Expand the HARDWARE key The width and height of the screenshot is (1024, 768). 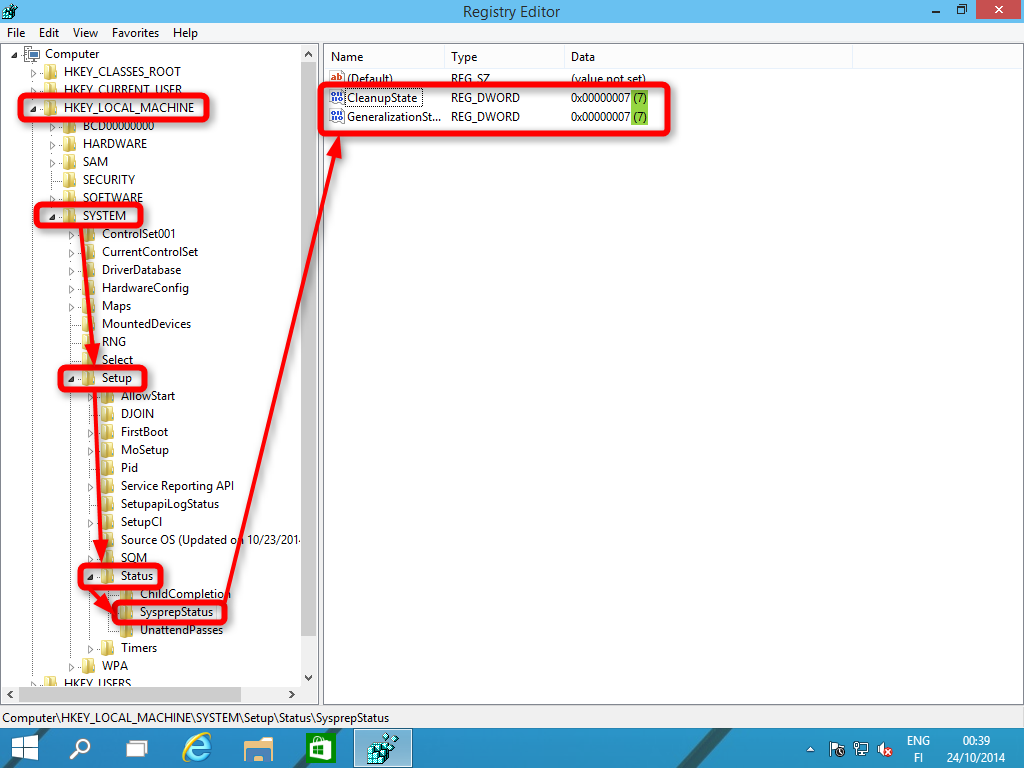click(52, 145)
